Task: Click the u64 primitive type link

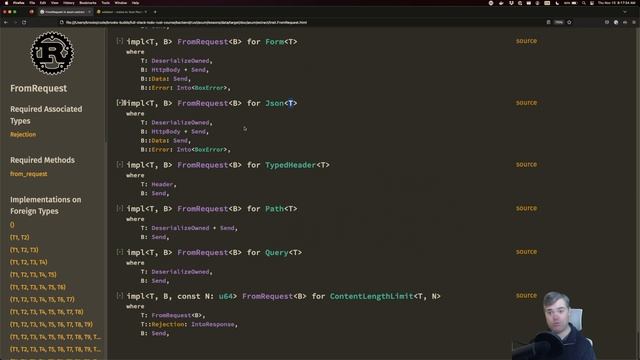Action: point(225,296)
